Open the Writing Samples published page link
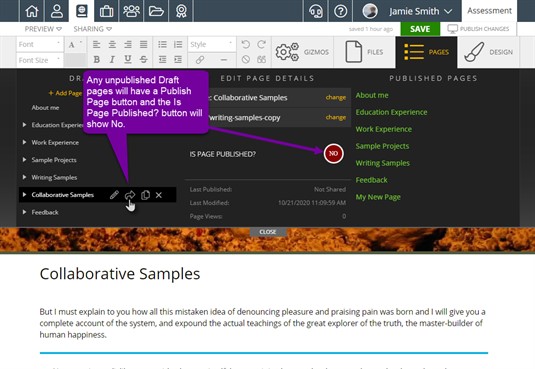Image resolution: width=535 pixels, height=369 pixels. 382,163
